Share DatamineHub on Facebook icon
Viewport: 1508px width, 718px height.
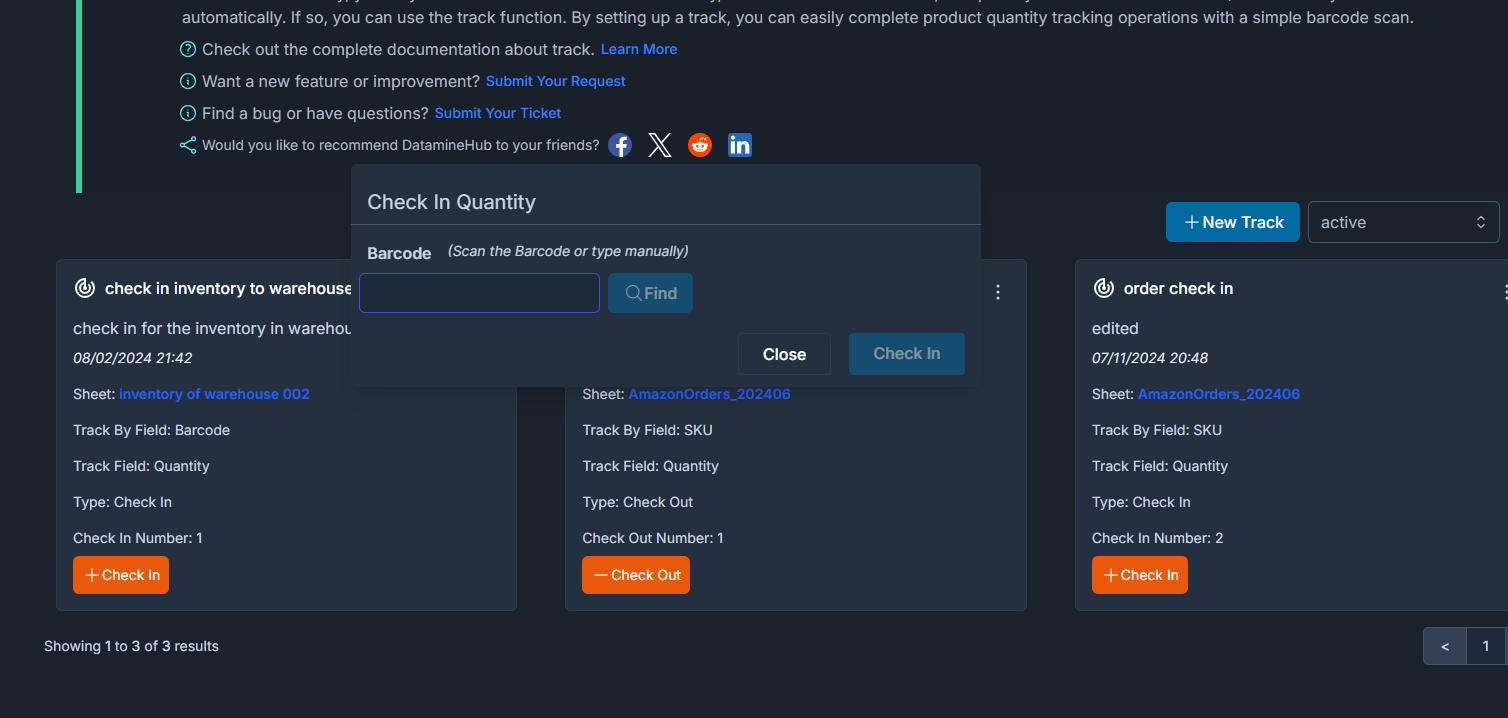[x=620, y=145]
